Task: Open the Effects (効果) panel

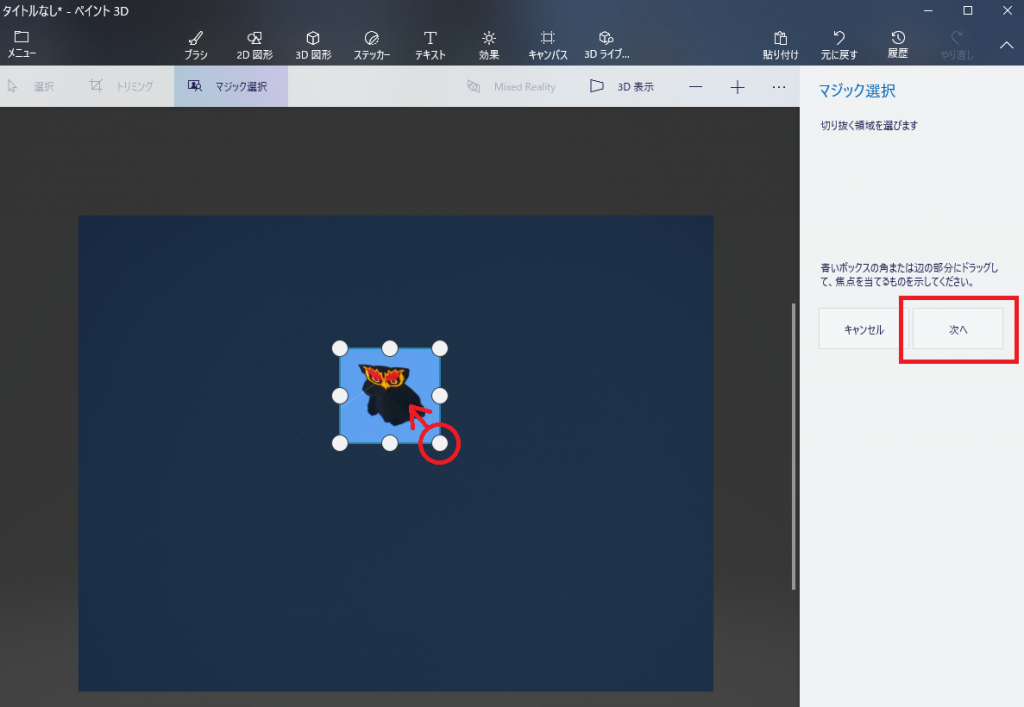Action: 488,44
